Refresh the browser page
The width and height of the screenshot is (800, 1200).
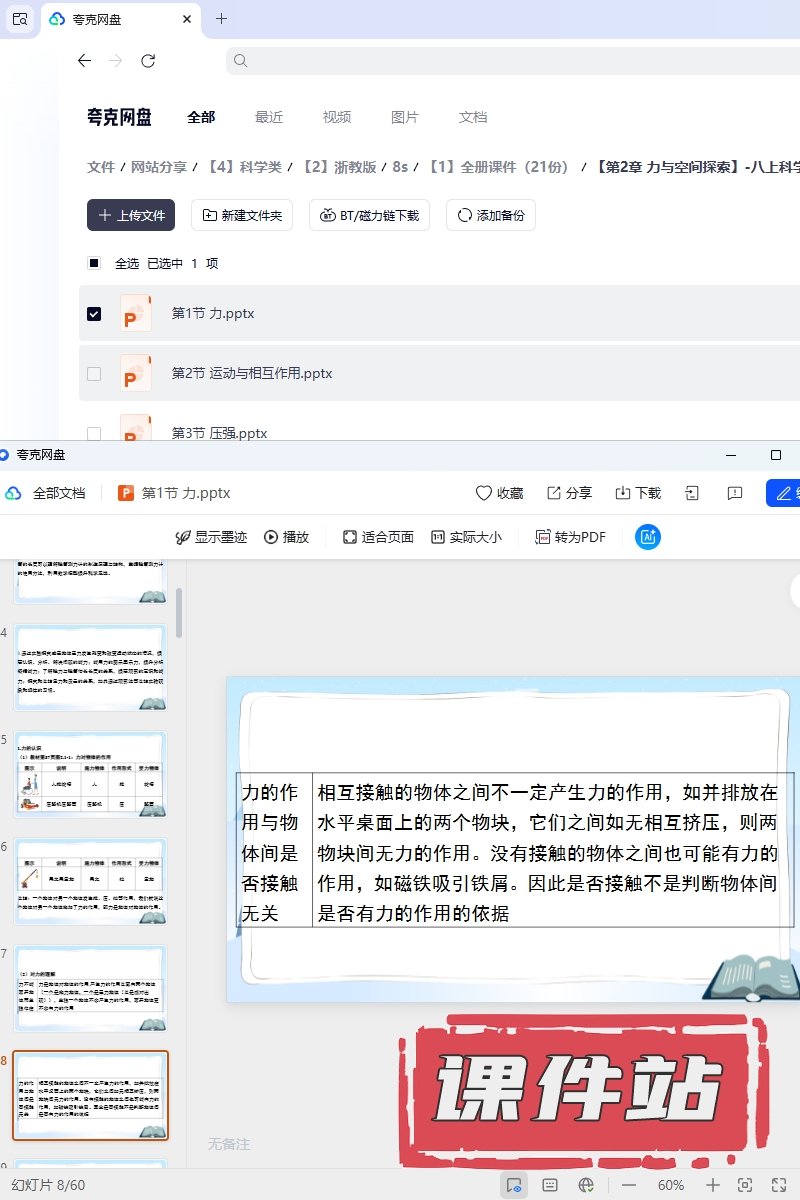pyautogui.click(x=148, y=61)
